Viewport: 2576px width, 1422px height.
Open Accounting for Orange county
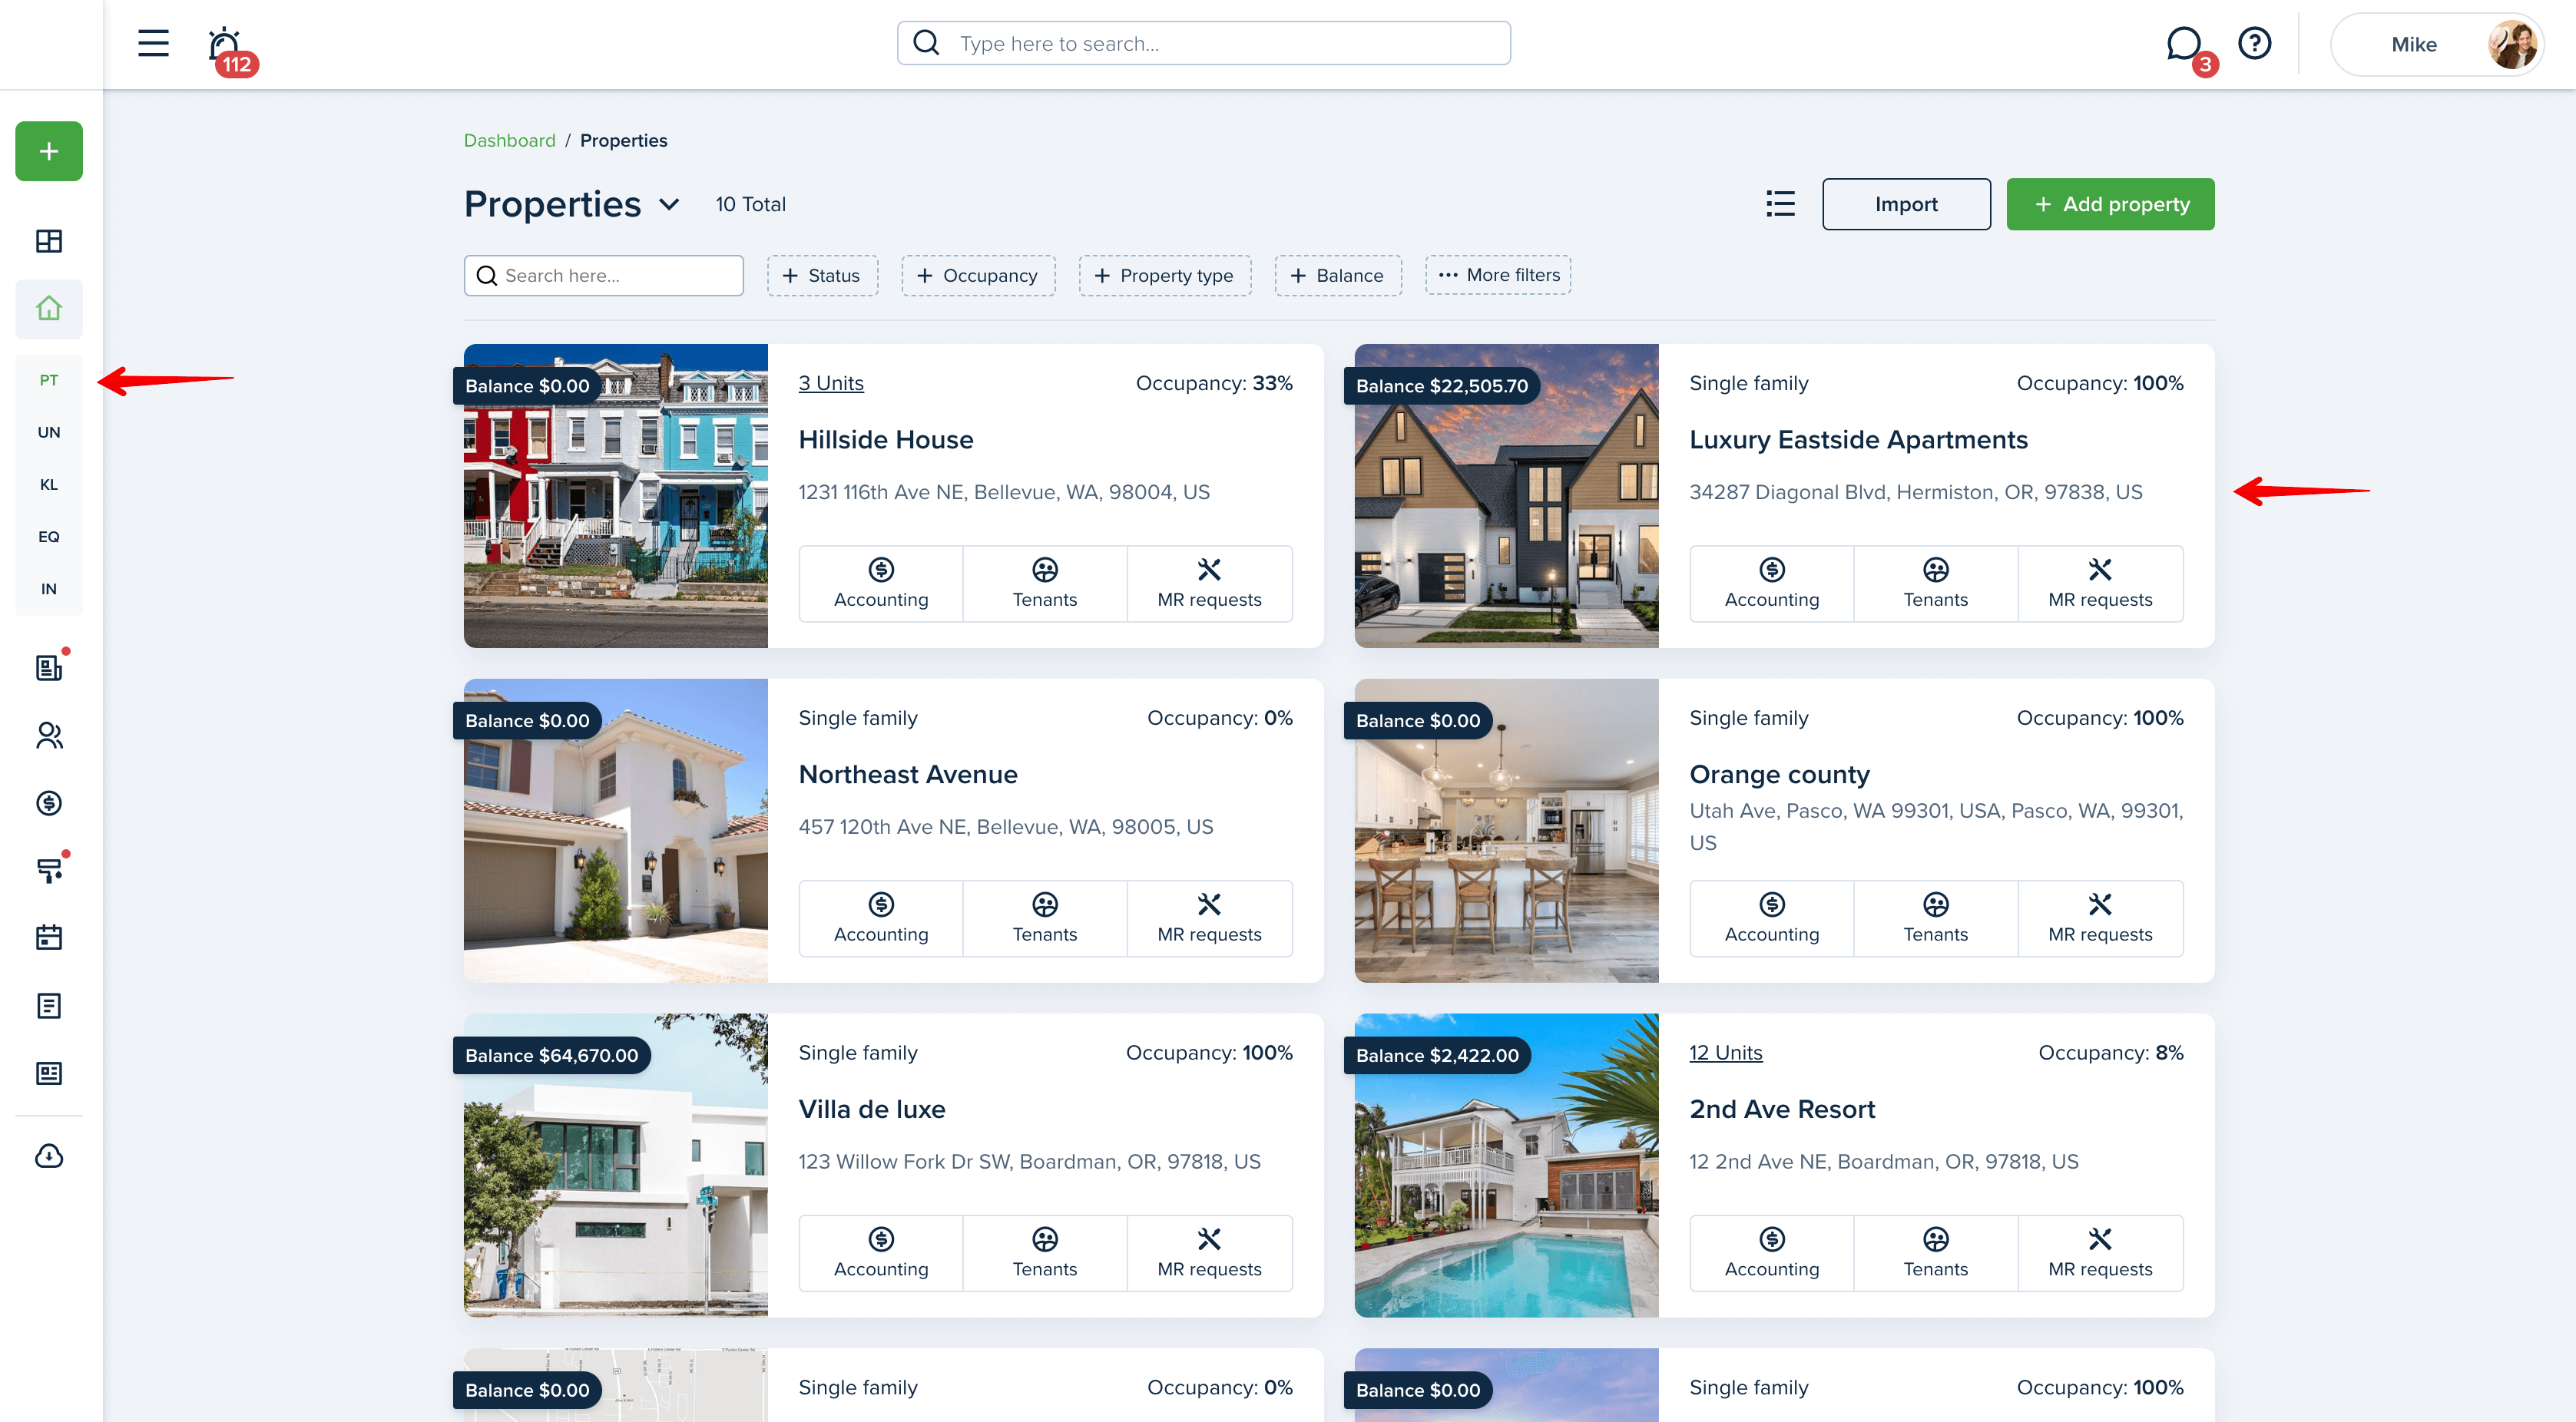pyautogui.click(x=1772, y=919)
